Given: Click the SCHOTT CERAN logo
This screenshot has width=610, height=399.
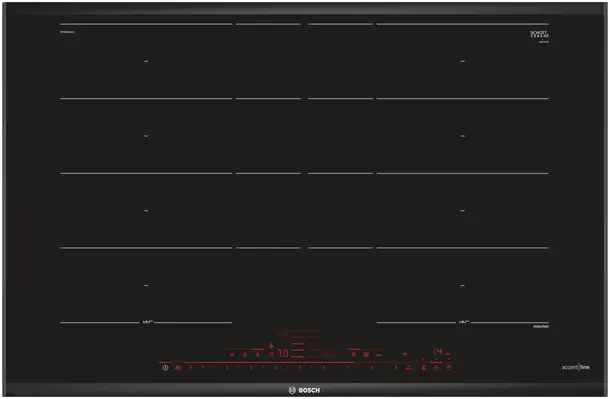Looking at the screenshot, I should click(540, 34).
